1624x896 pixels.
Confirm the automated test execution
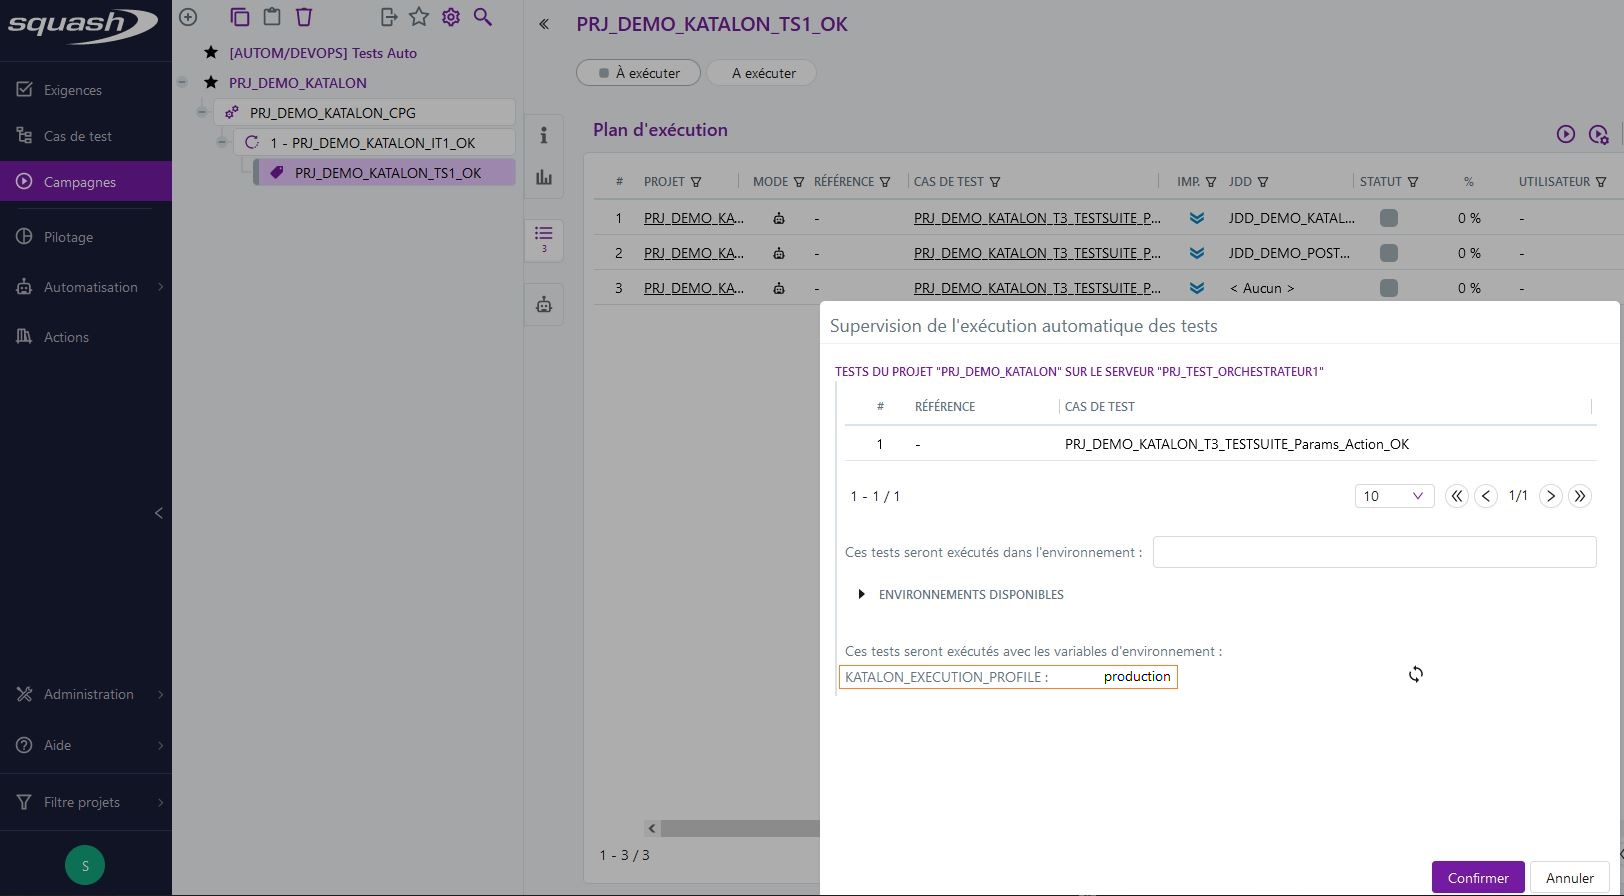(1477, 878)
